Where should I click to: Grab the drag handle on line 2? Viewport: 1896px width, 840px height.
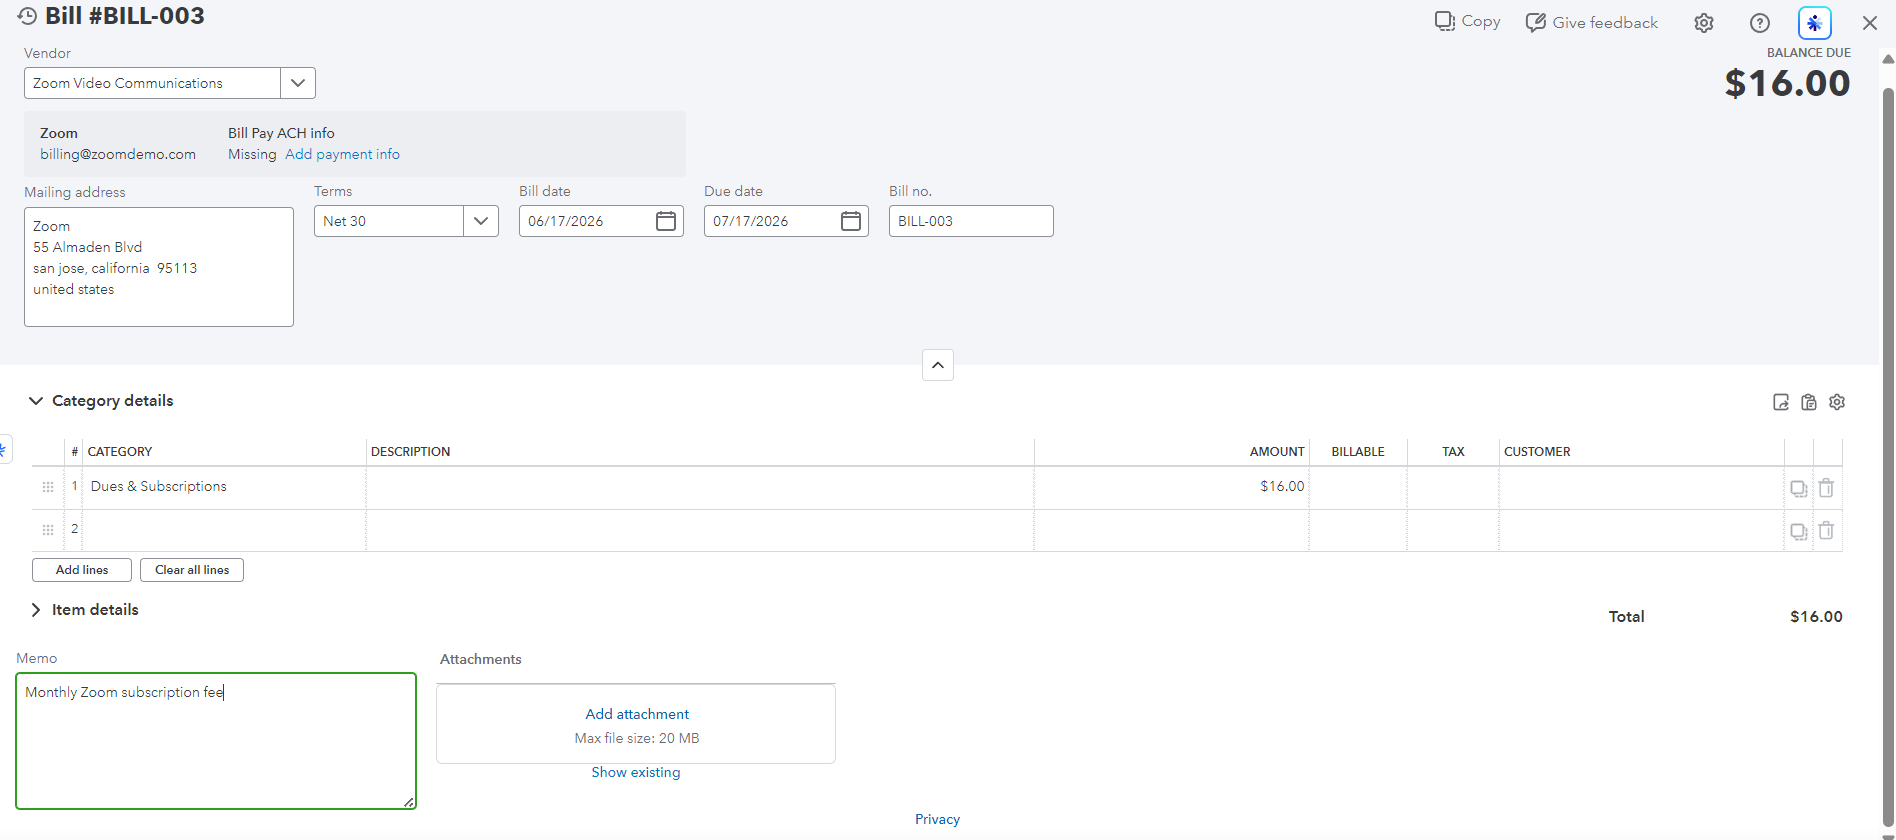pyautogui.click(x=48, y=530)
